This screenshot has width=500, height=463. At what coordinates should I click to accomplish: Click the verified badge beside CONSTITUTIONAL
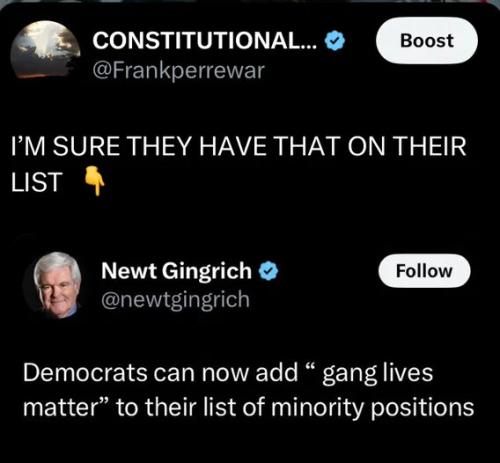(x=335, y=41)
